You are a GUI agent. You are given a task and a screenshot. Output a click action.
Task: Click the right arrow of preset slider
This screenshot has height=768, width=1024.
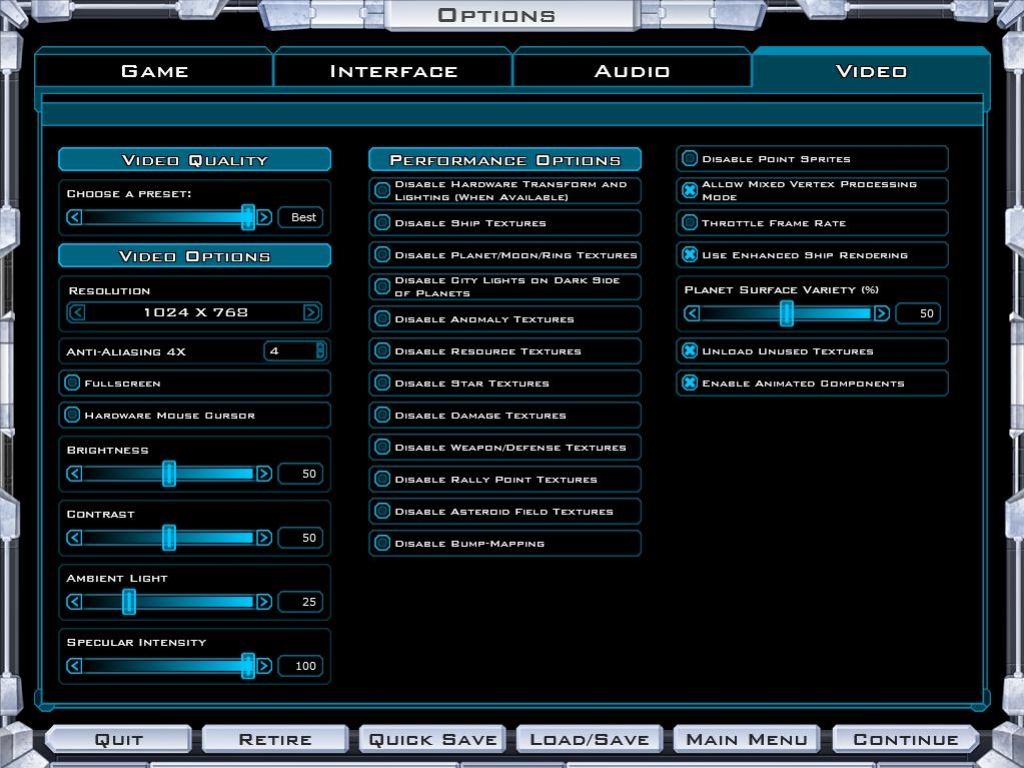coord(264,217)
